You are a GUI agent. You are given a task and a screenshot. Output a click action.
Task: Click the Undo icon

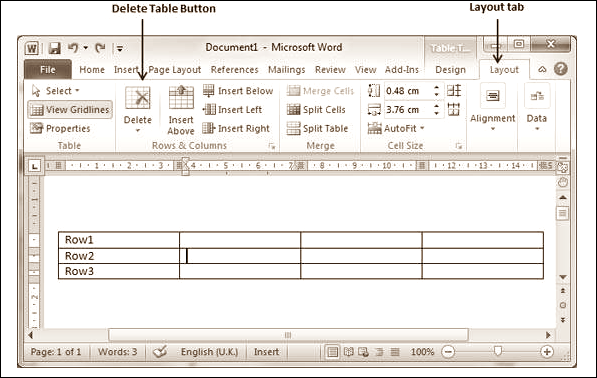[73, 48]
